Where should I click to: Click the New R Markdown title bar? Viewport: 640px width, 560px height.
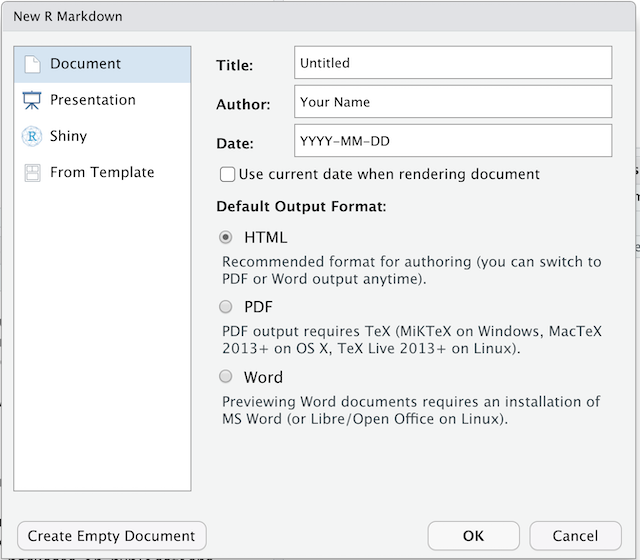click(x=318, y=16)
